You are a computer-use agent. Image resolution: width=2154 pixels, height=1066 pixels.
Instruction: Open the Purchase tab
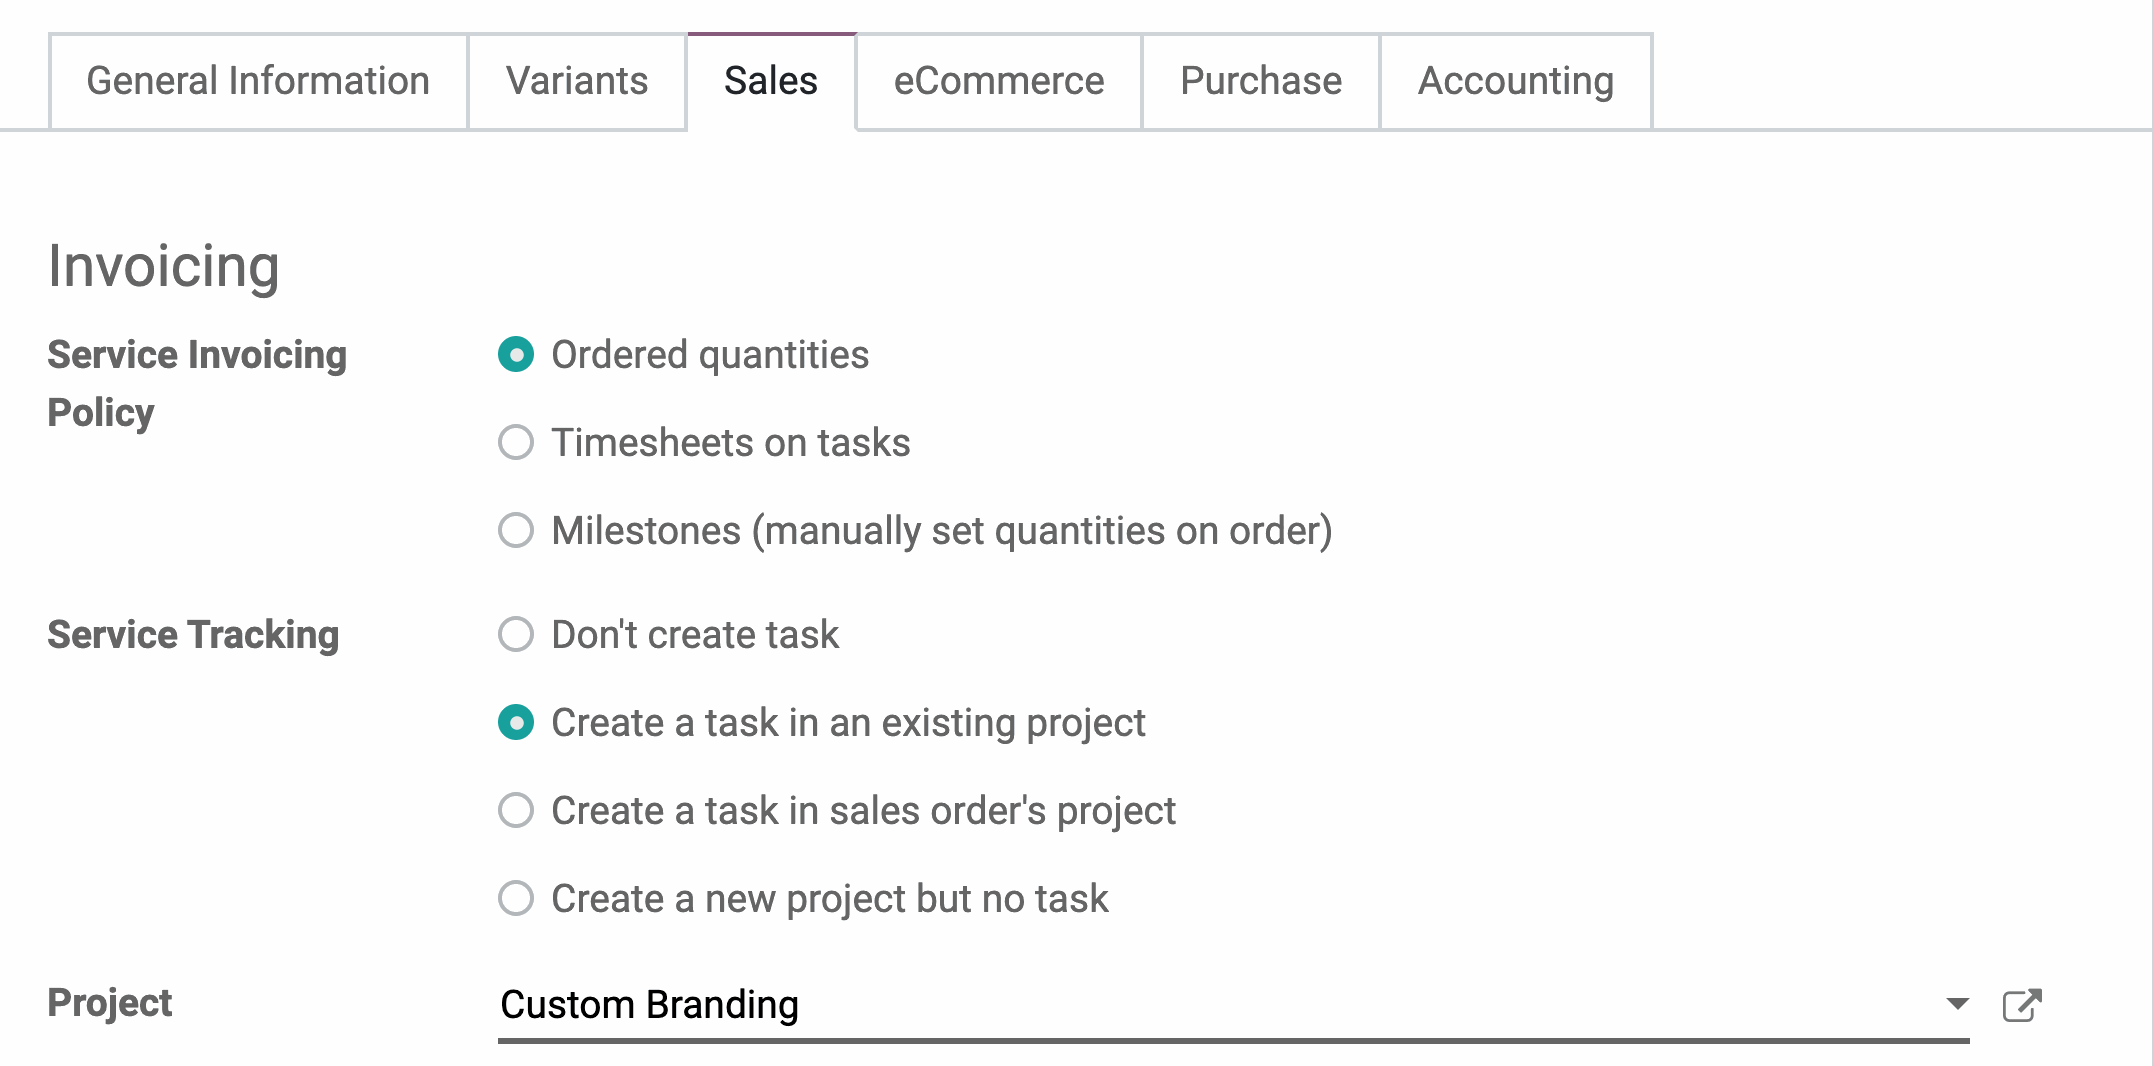tap(1261, 81)
